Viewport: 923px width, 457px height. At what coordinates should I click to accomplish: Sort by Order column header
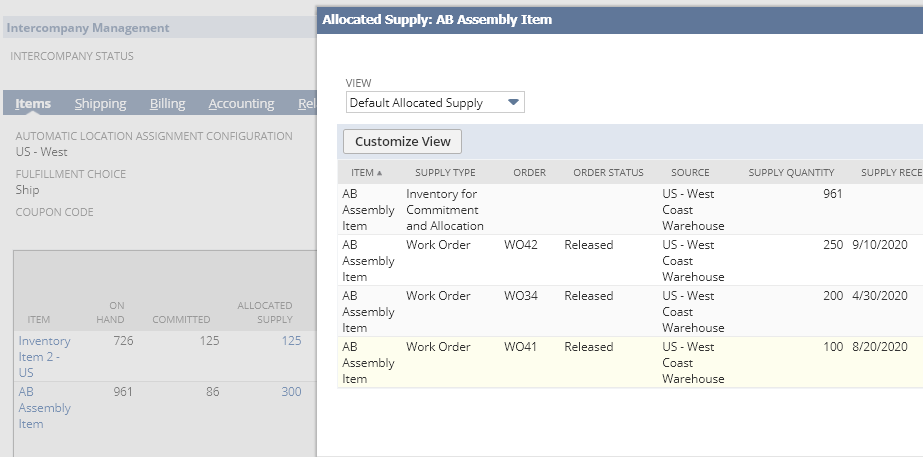tap(529, 172)
